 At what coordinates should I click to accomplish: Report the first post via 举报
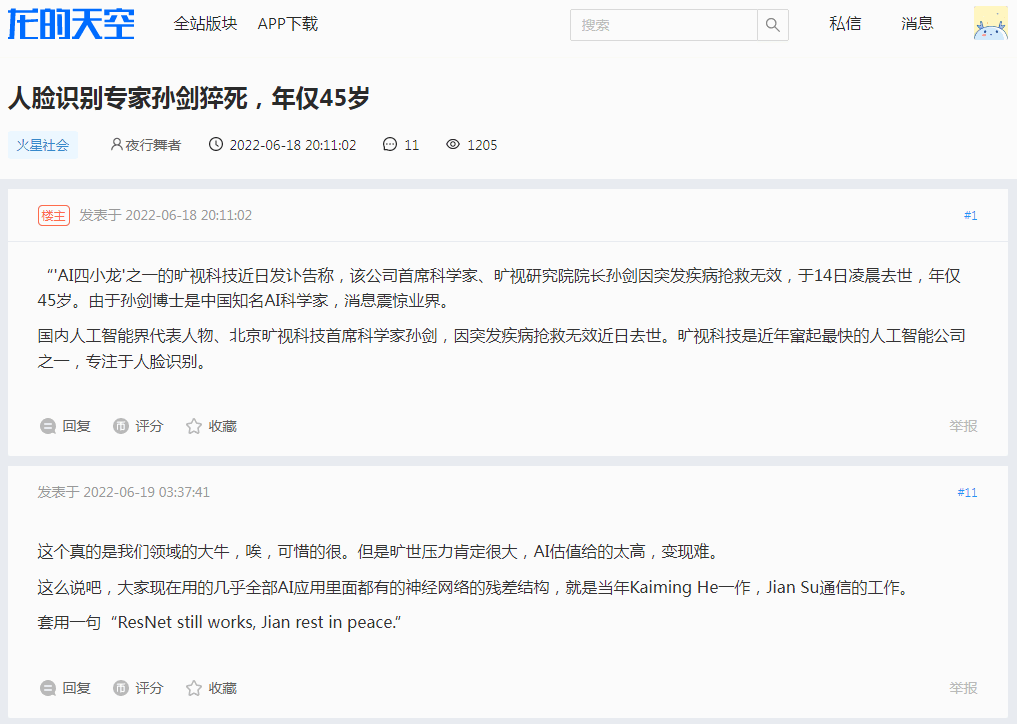coord(963,426)
